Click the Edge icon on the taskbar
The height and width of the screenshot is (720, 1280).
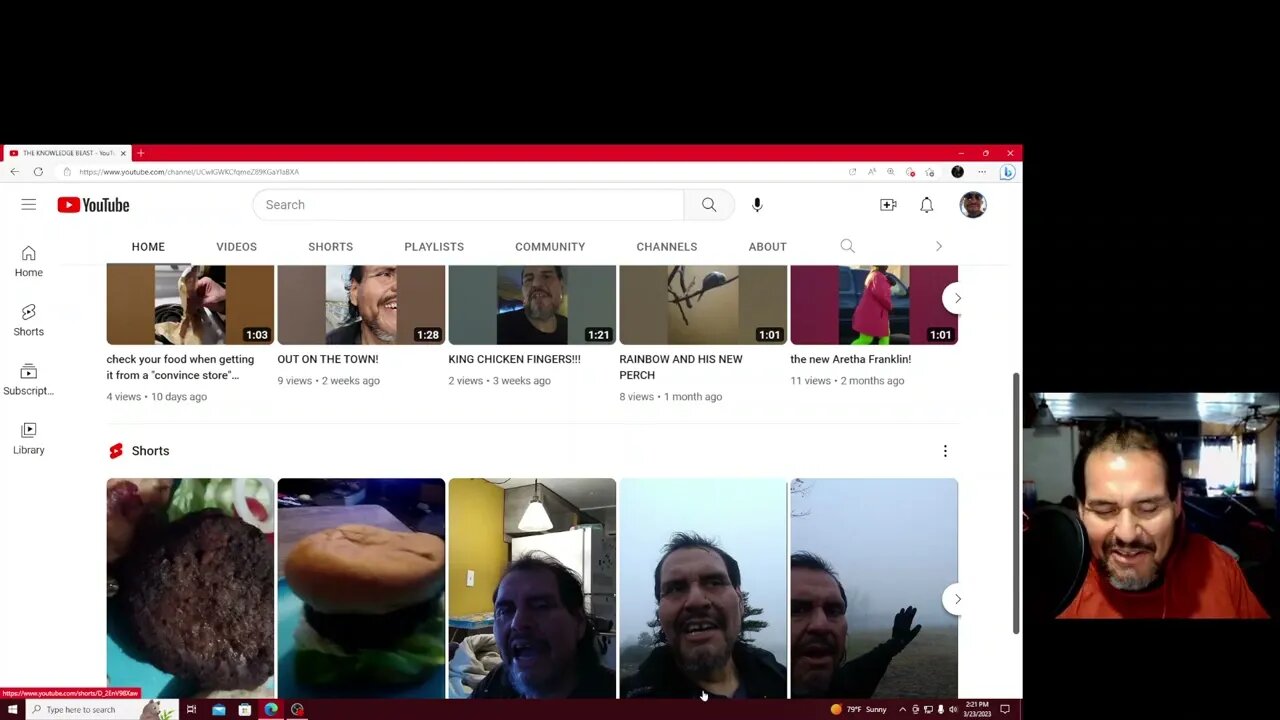pos(271,710)
